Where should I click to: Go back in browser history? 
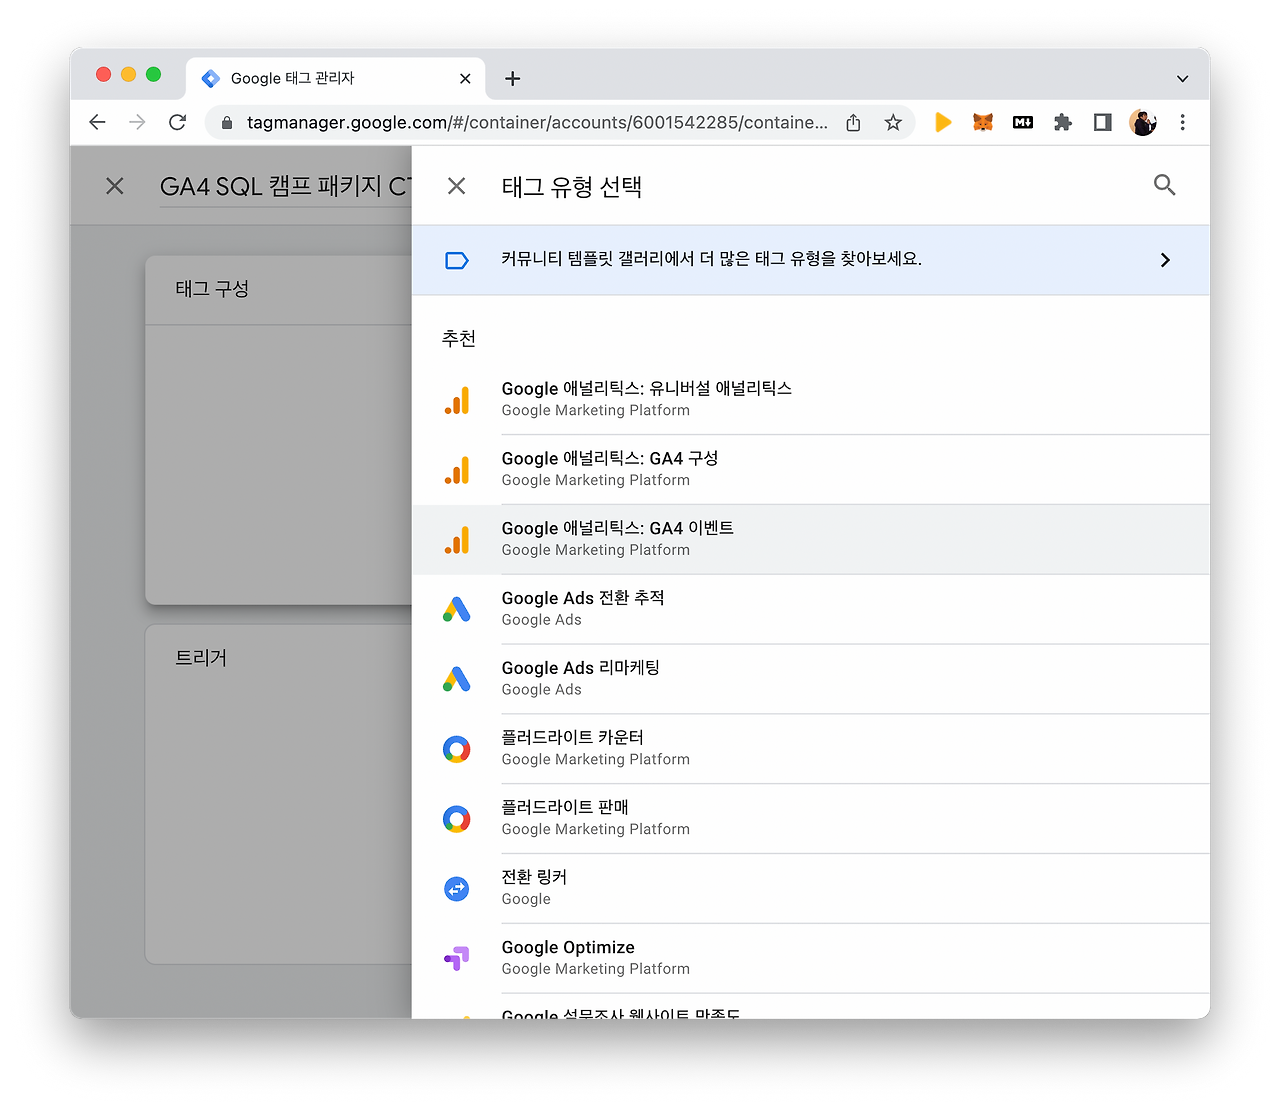(97, 122)
